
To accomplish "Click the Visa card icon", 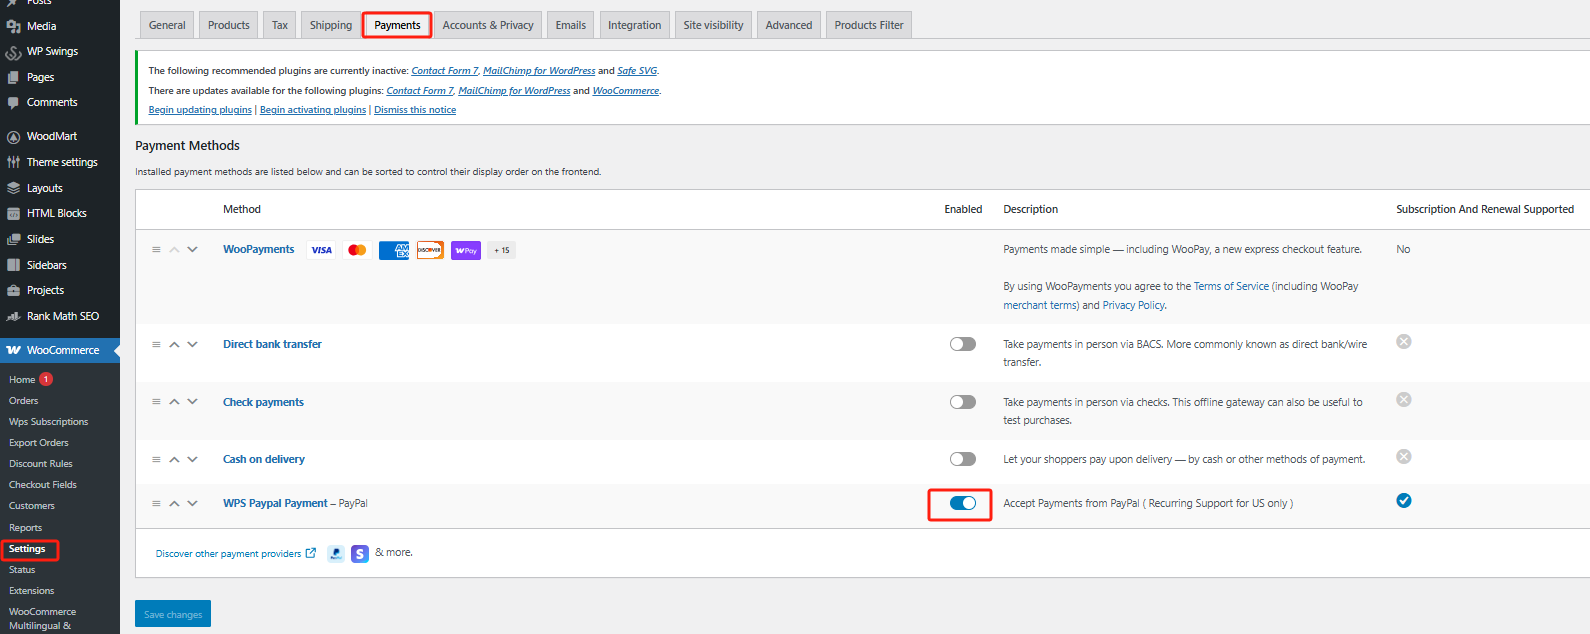I will 321,250.
